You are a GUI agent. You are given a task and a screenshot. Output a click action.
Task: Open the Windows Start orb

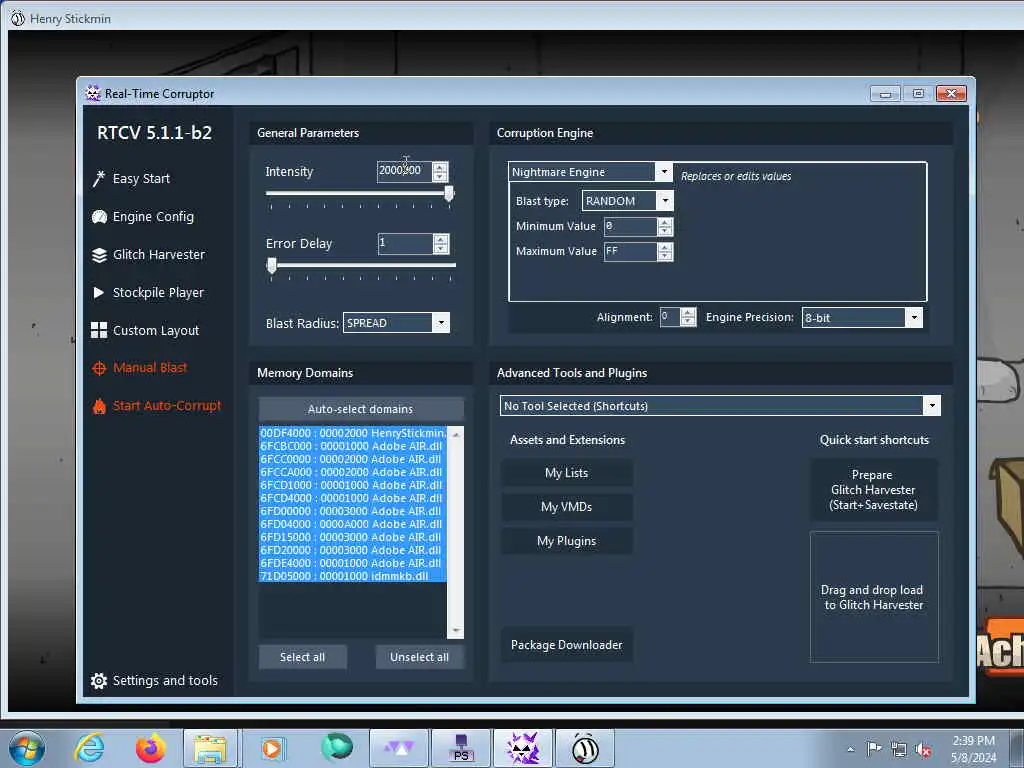[27, 748]
